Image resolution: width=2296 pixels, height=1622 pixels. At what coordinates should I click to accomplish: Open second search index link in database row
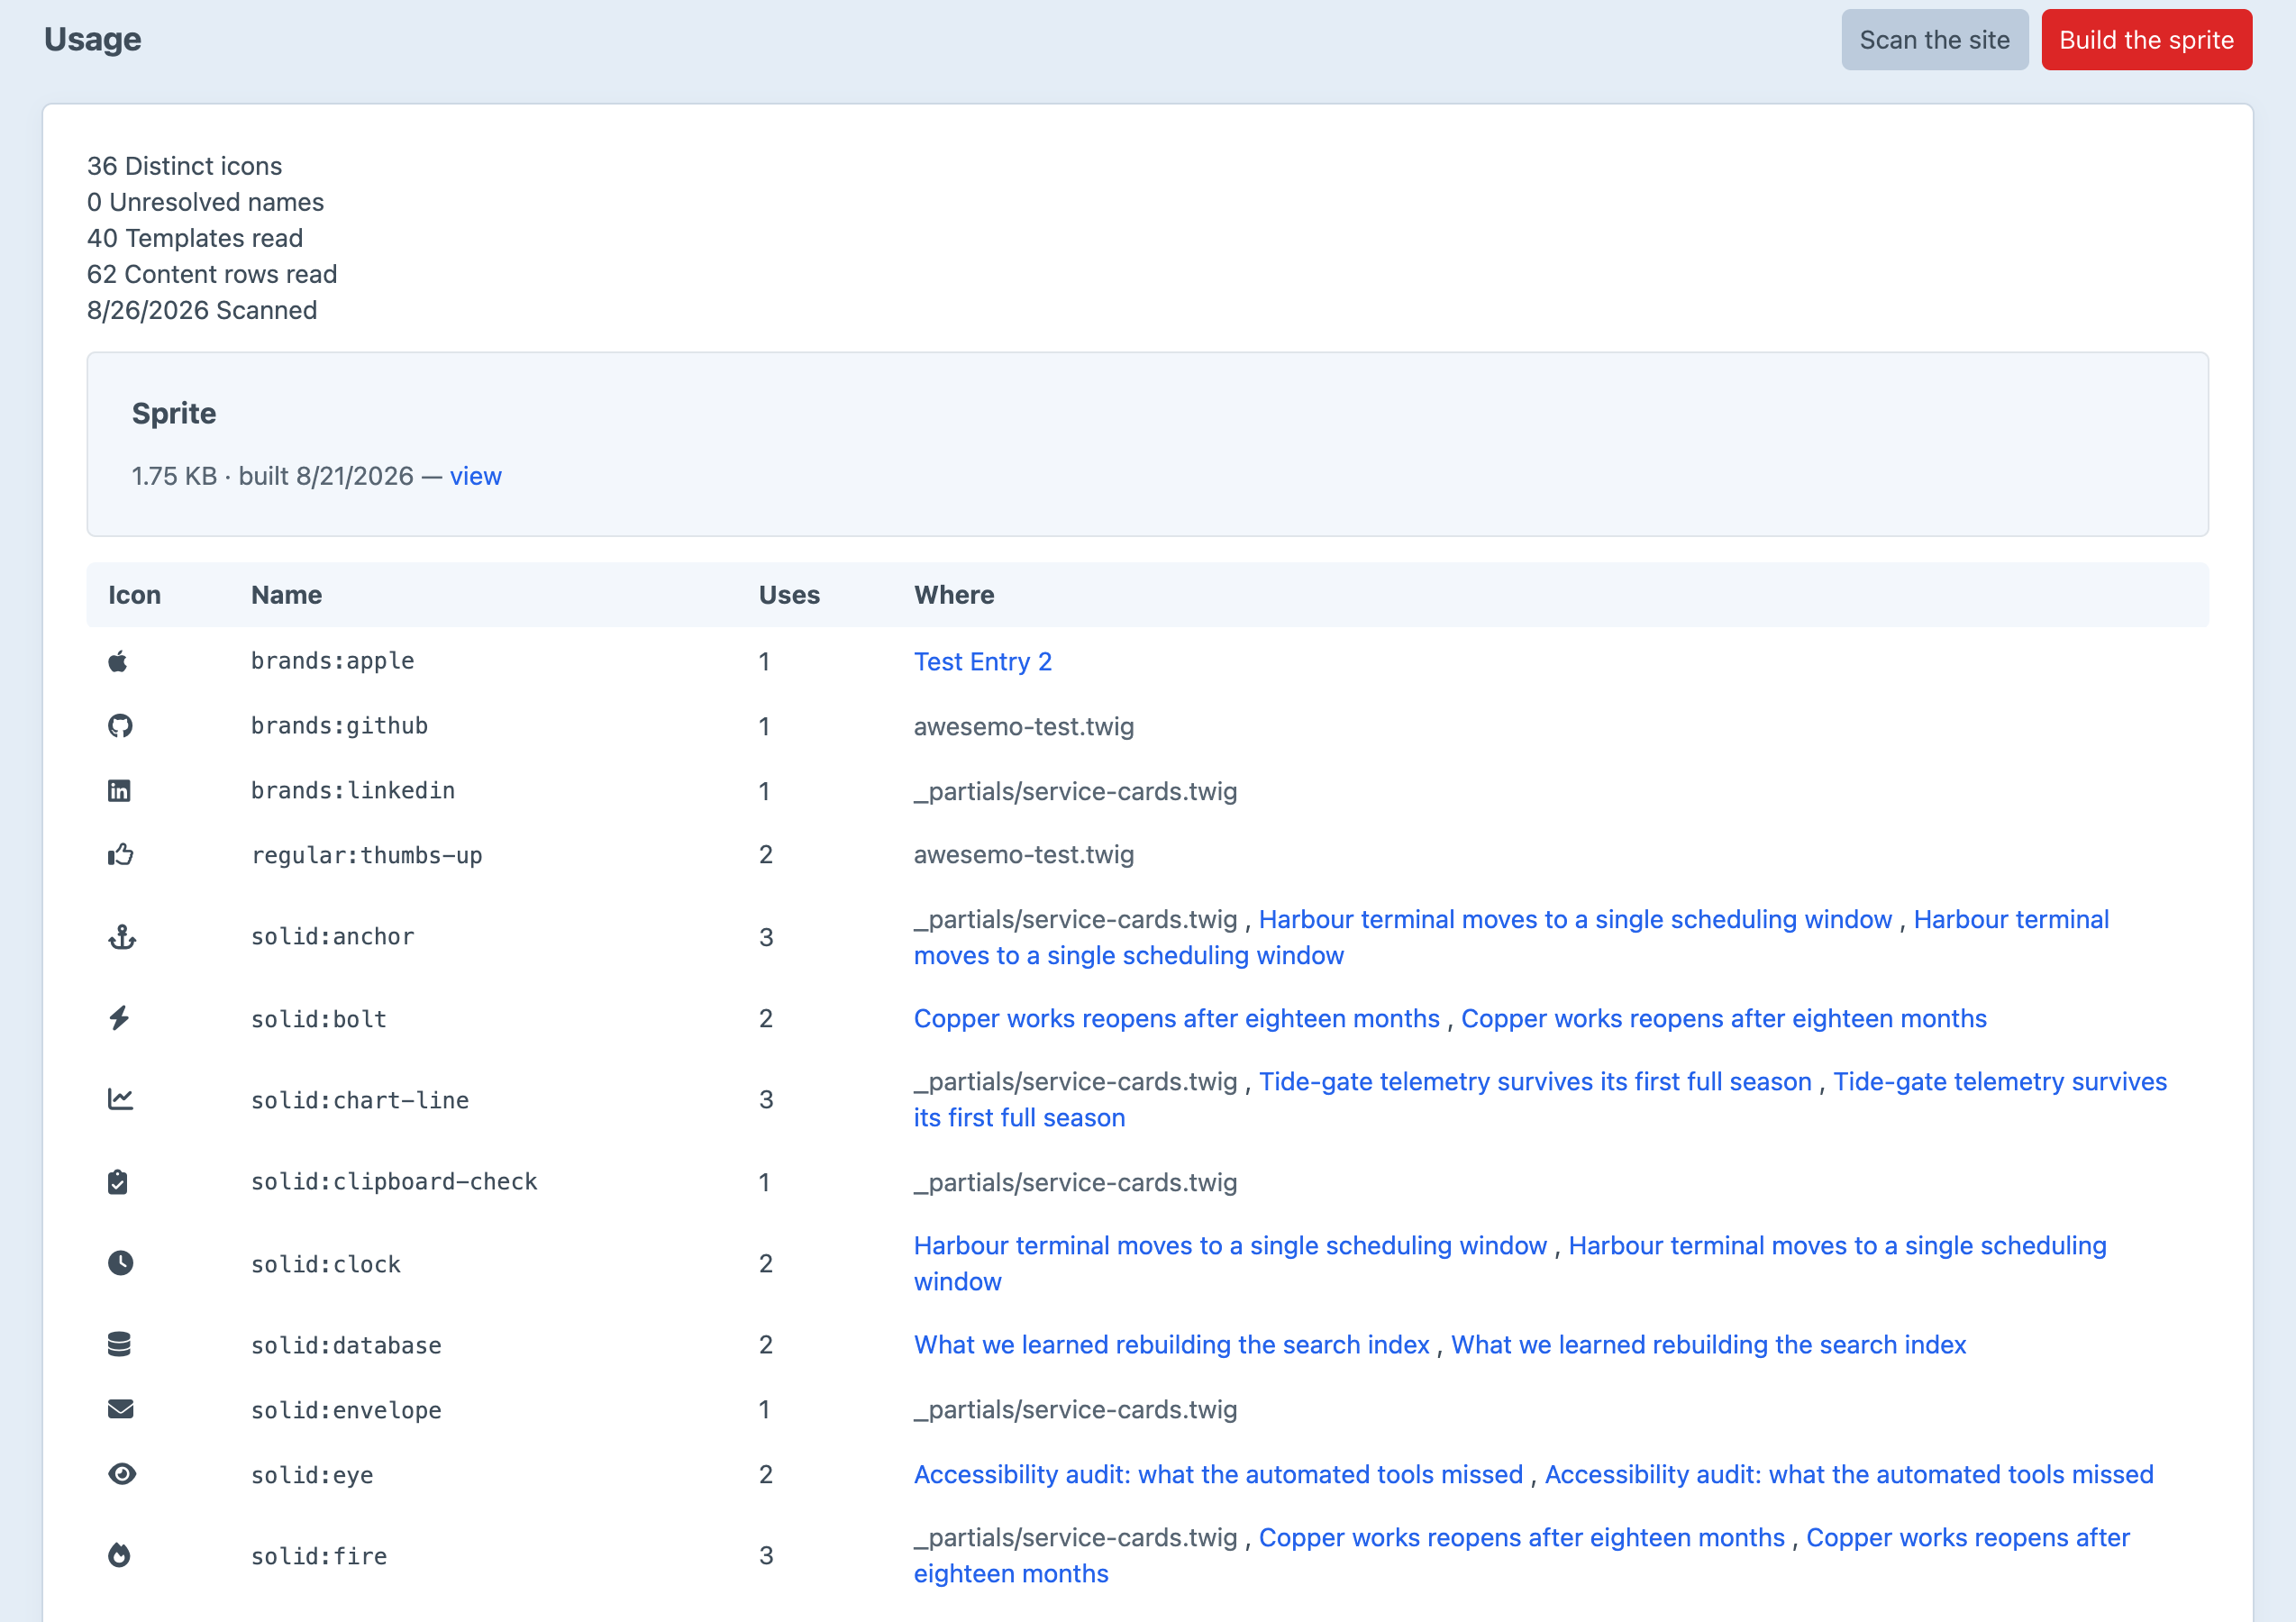coord(1709,1345)
